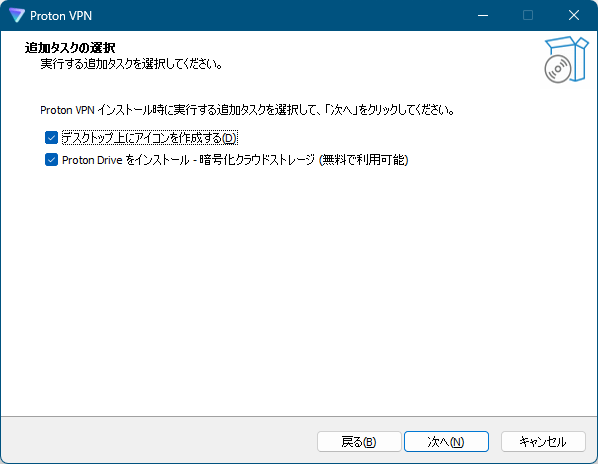Go back with the 戻る(B) button
This screenshot has width=598, height=464.
coord(359,442)
